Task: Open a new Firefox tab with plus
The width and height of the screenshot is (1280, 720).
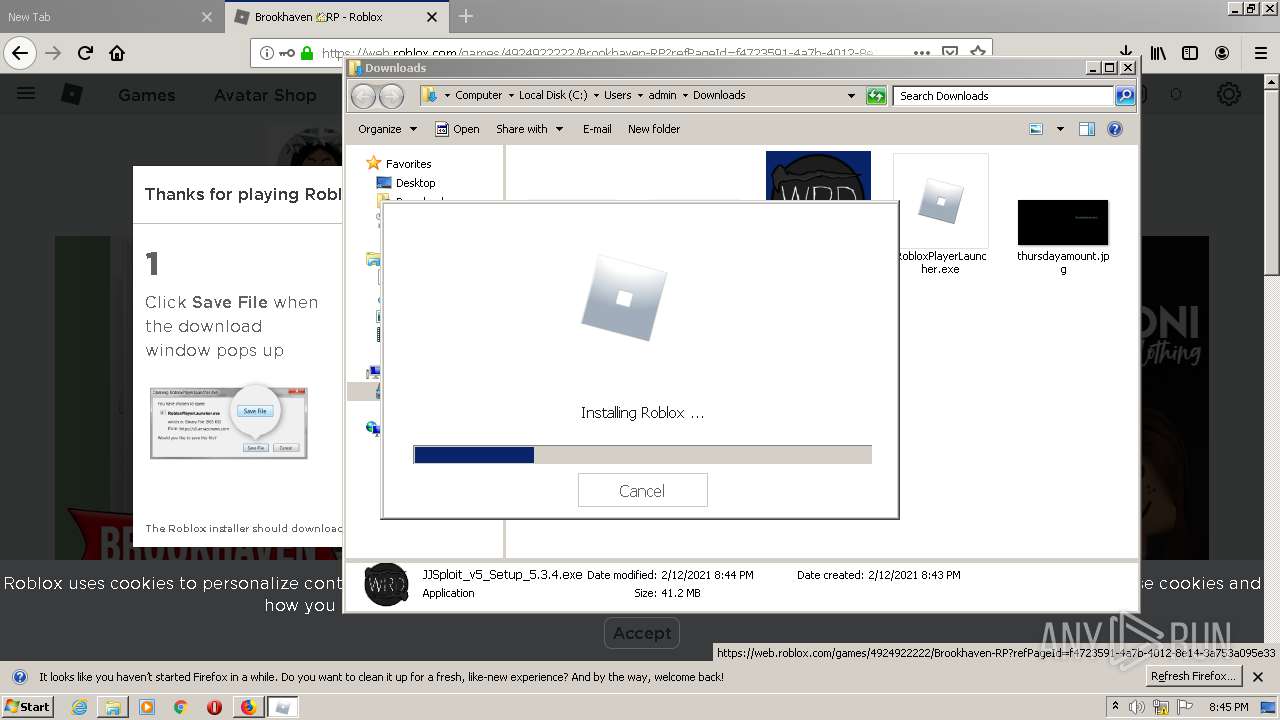Action: coord(466,16)
